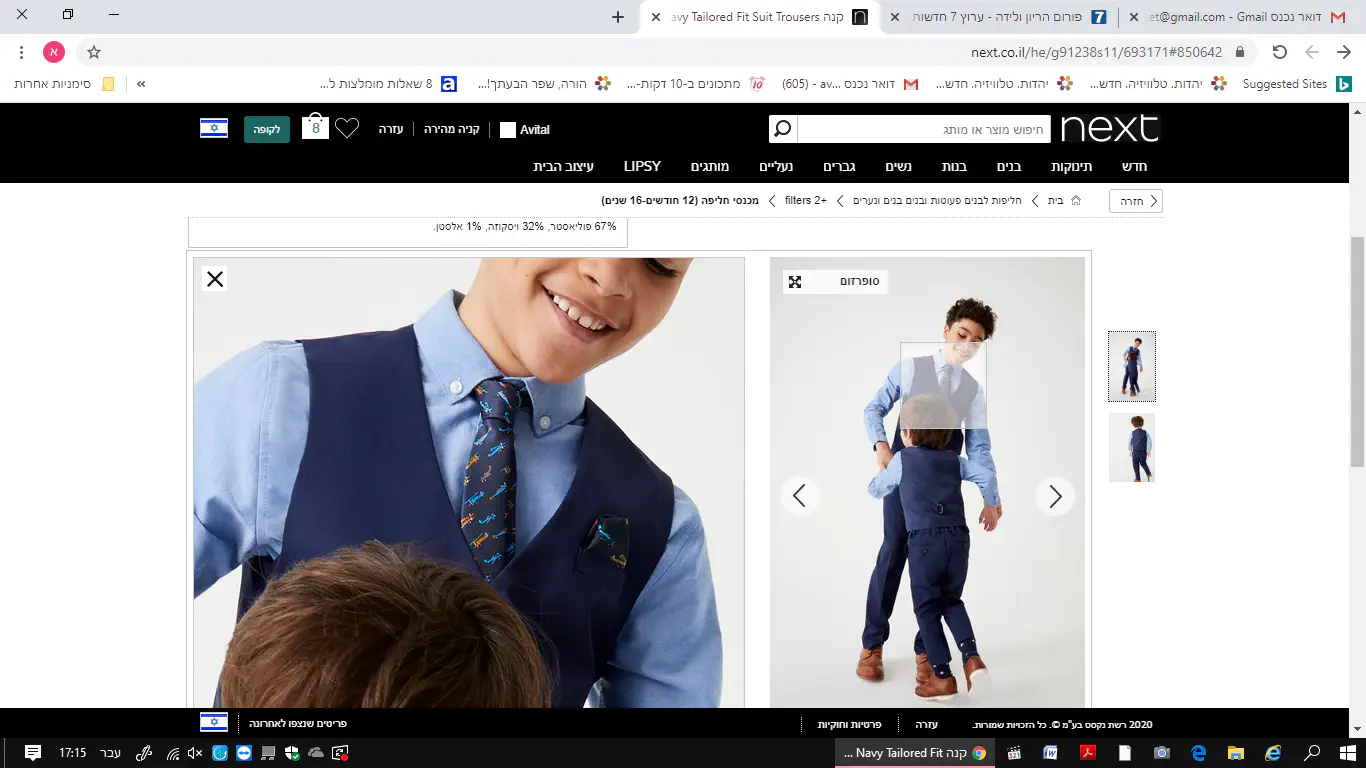Click the Next logo in the header

tap(1109, 128)
